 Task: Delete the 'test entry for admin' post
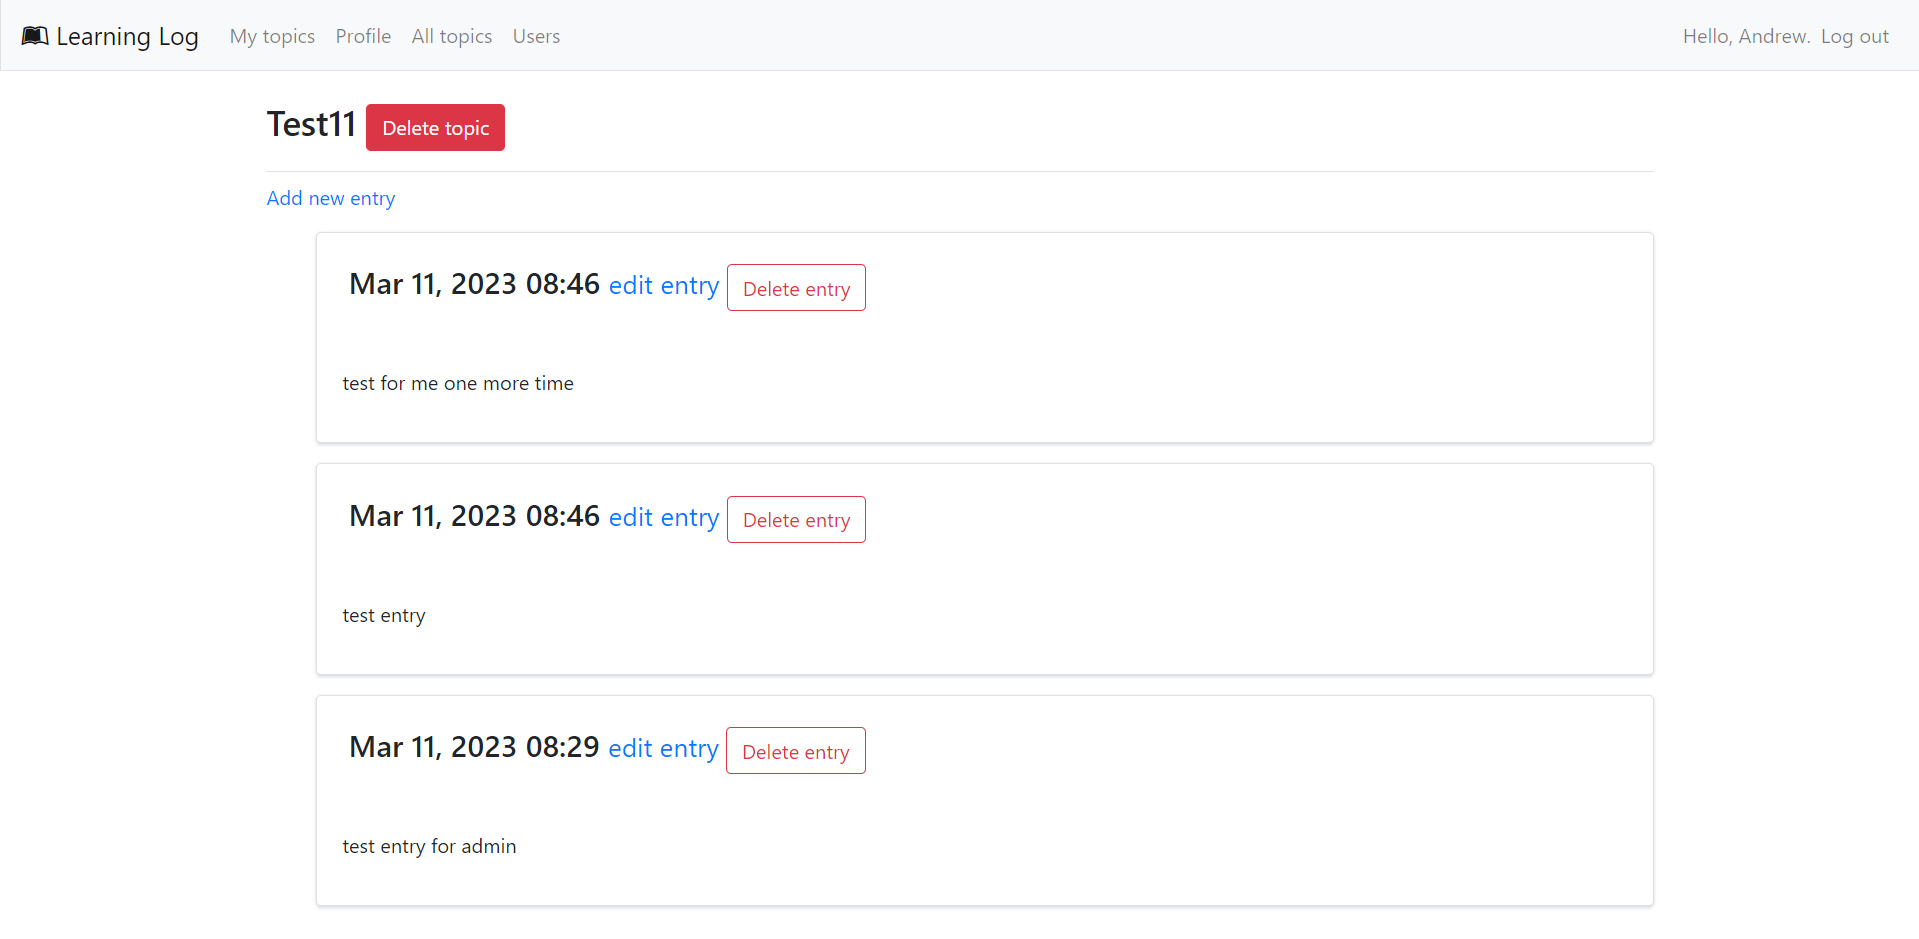(795, 750)
